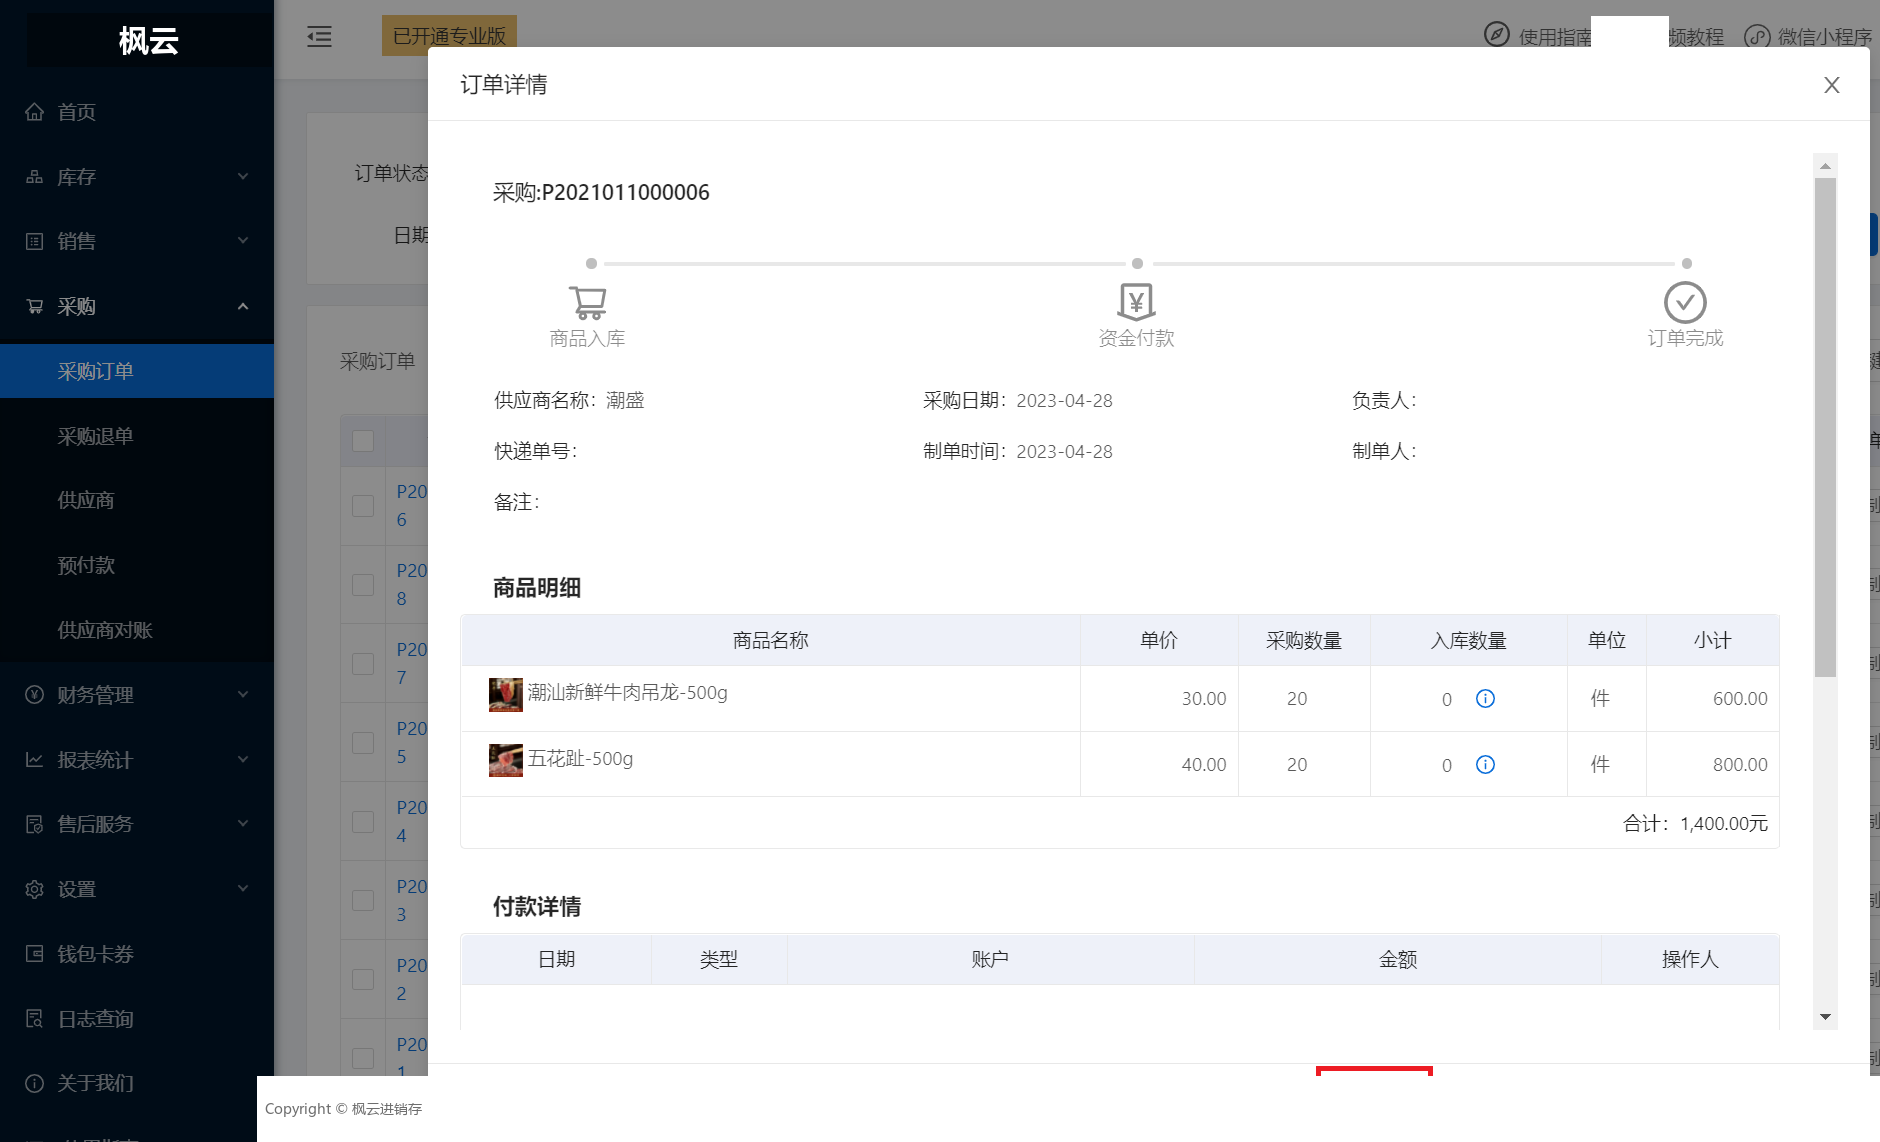Click the 商品入库 cart step icon
This screenshot has width=1880, height=1142.
click(x=588, y=302)
